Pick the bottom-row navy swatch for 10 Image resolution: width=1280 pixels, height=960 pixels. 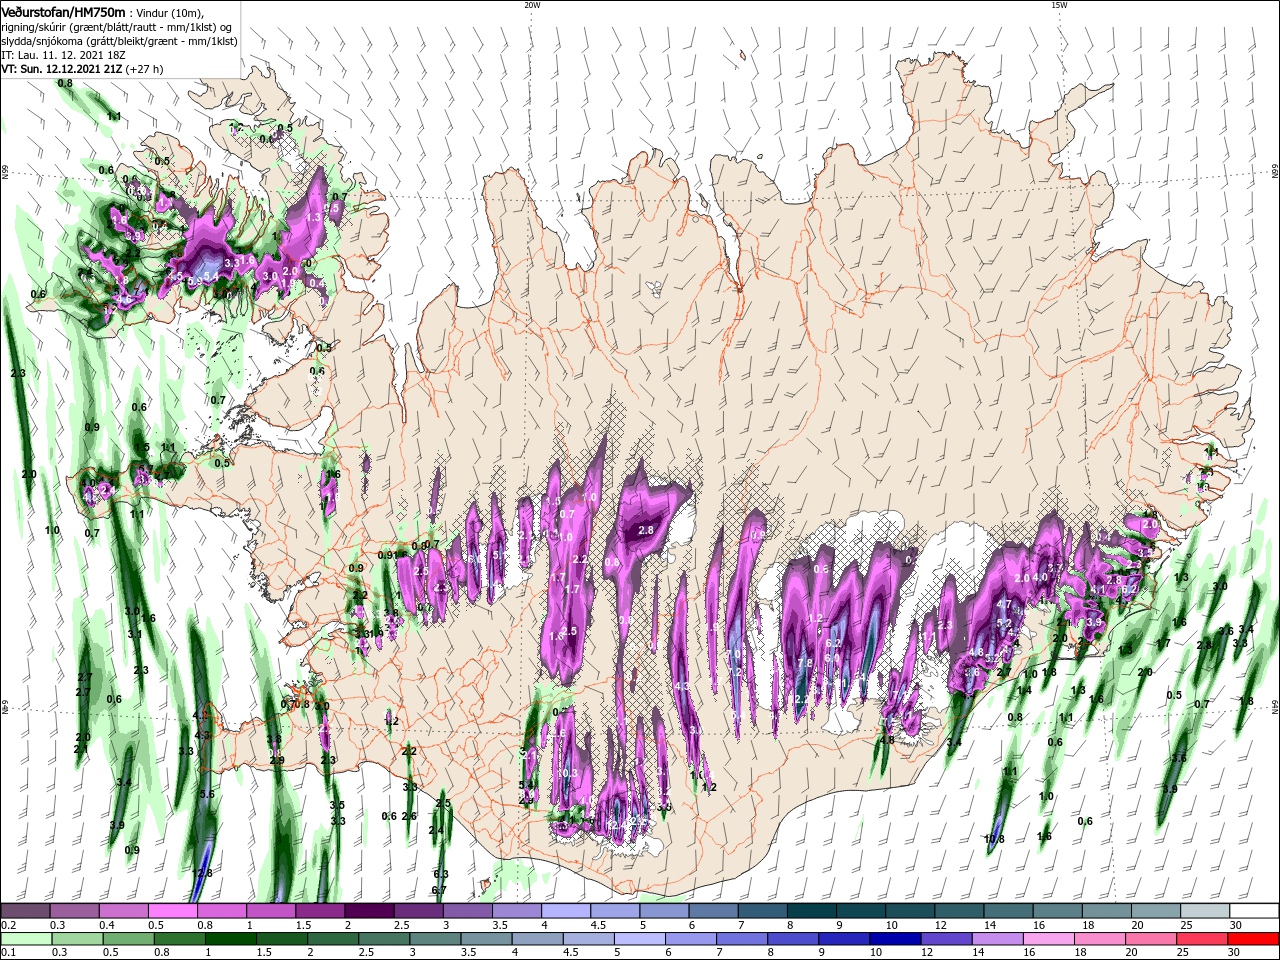point(896,939)
